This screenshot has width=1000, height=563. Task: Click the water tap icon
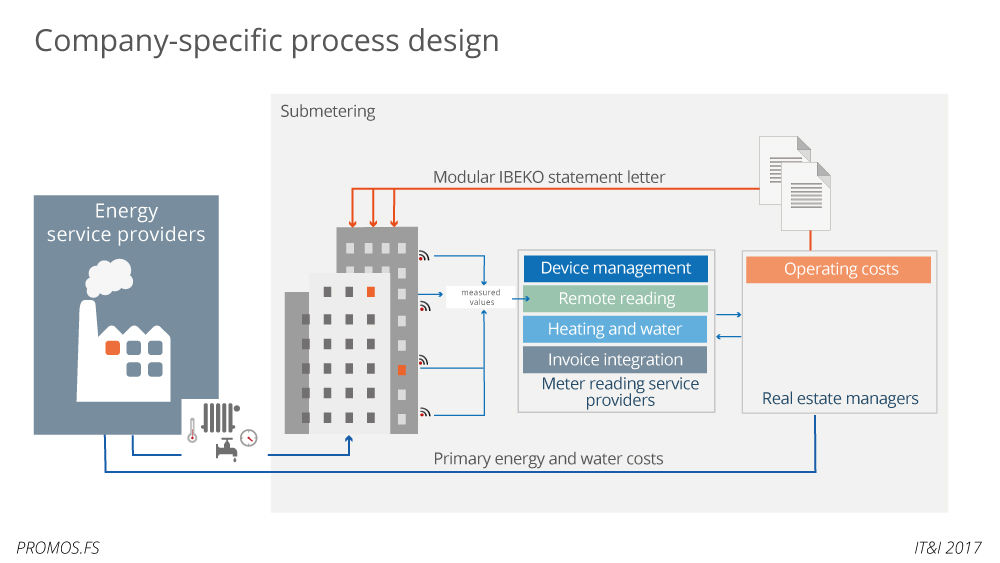(227, 450)
